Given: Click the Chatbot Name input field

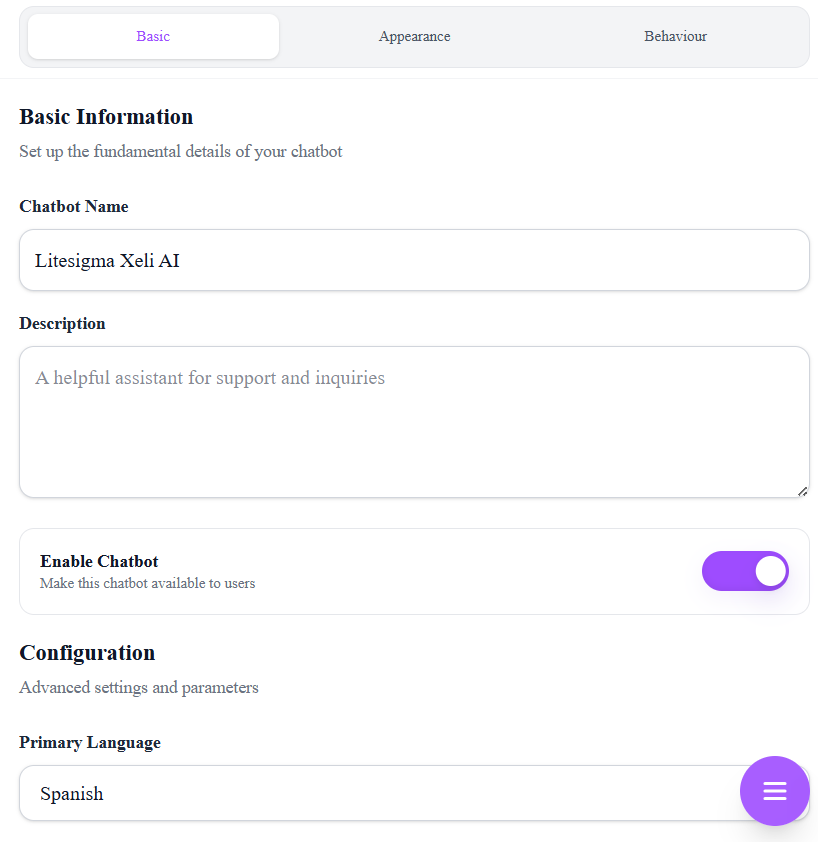Looking at the screenshot, I should click(x=414, y=260).
